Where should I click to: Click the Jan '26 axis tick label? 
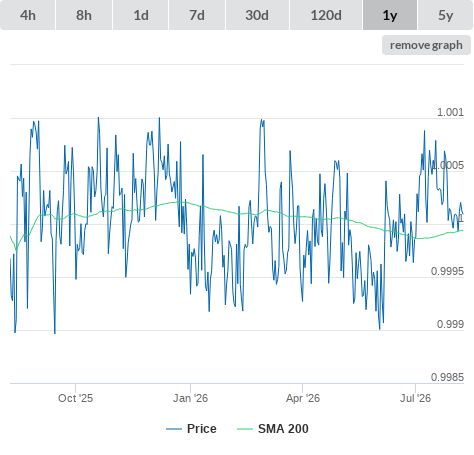190,398
